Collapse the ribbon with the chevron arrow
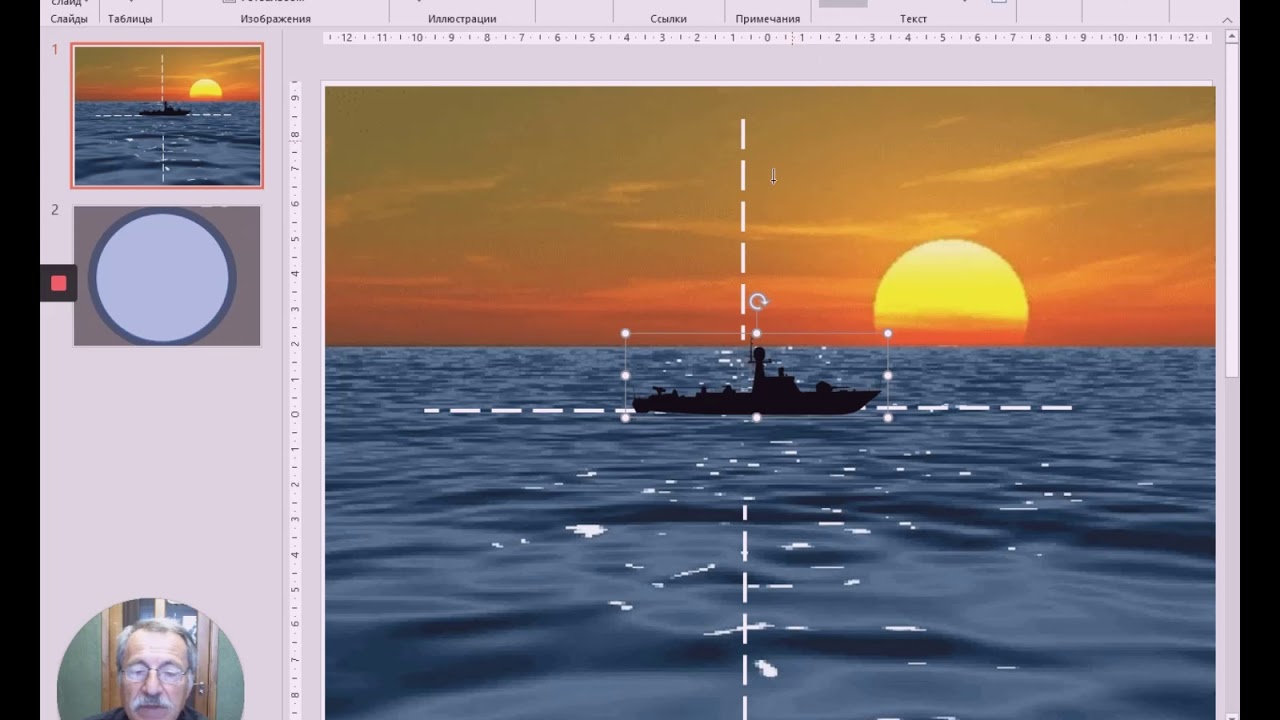This screenshot has height=720, width=1280. pyautogui.click(x=1227, y=20)
